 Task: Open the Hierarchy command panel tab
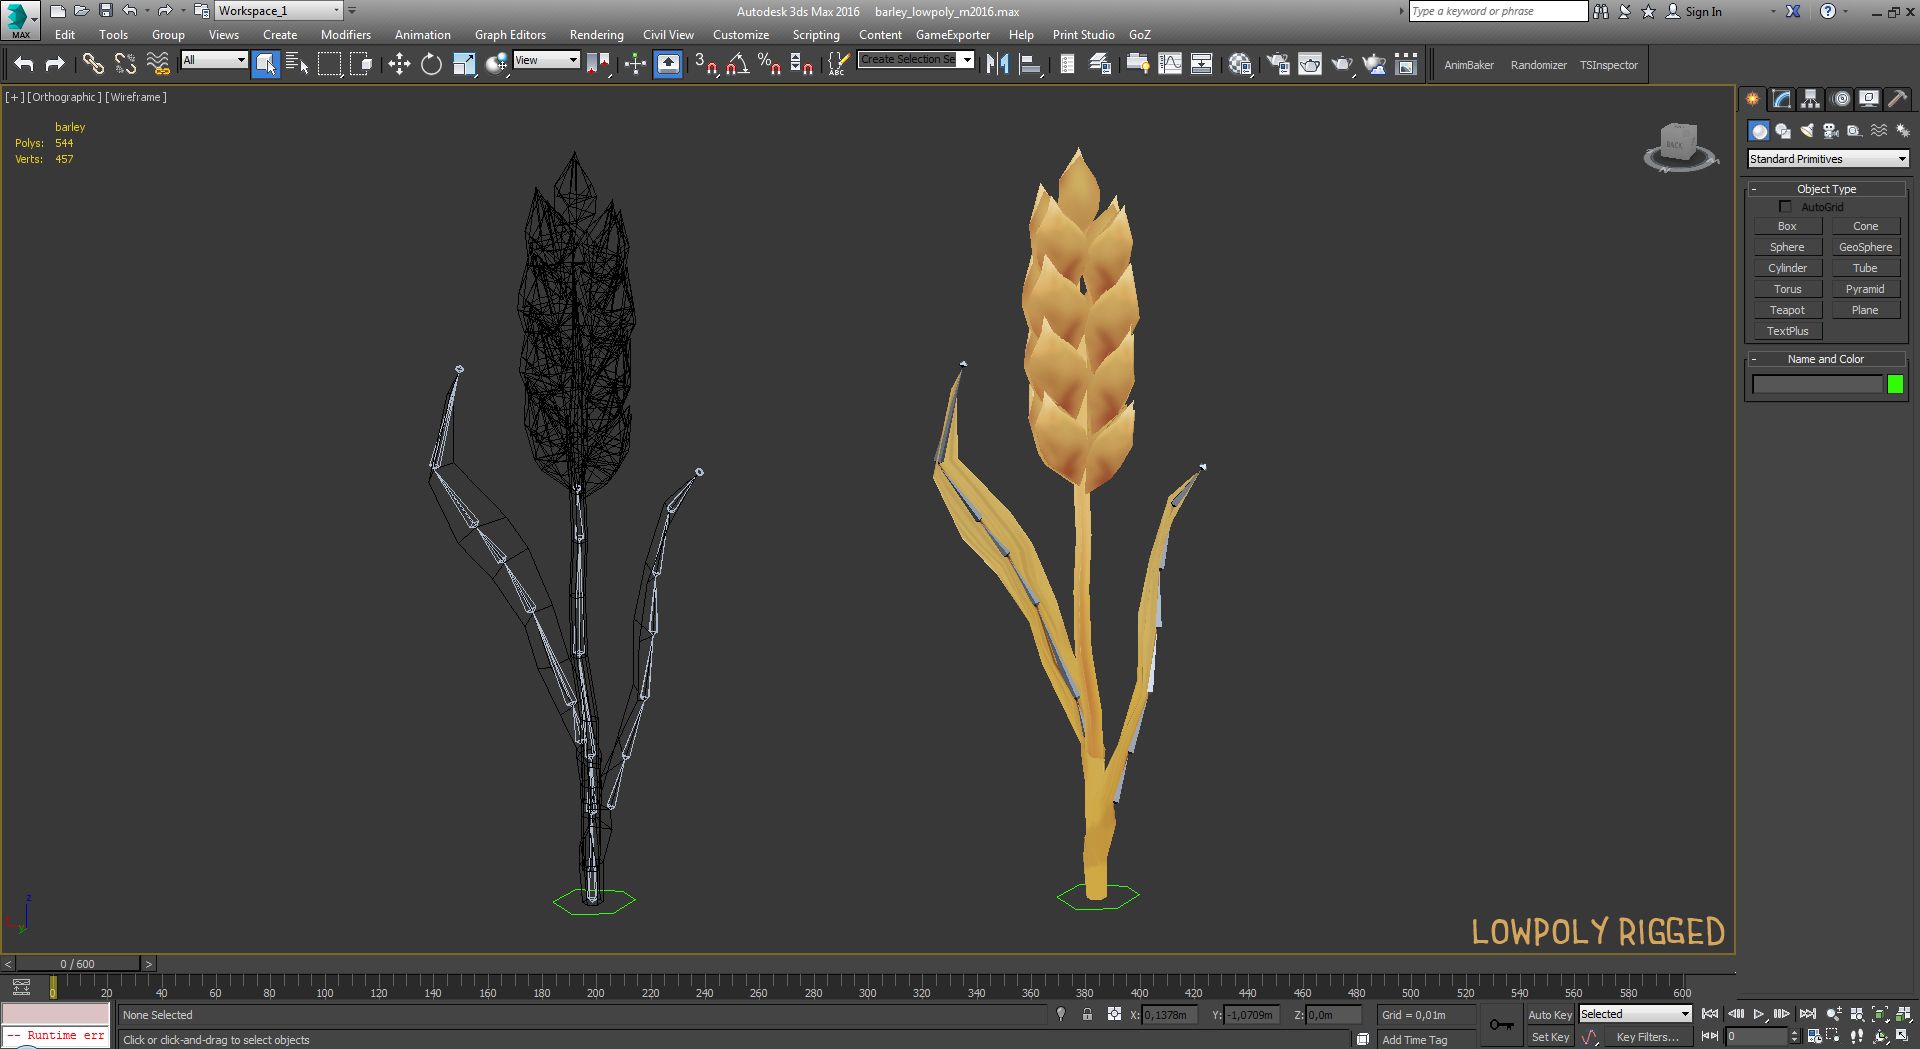point(1810,99)
